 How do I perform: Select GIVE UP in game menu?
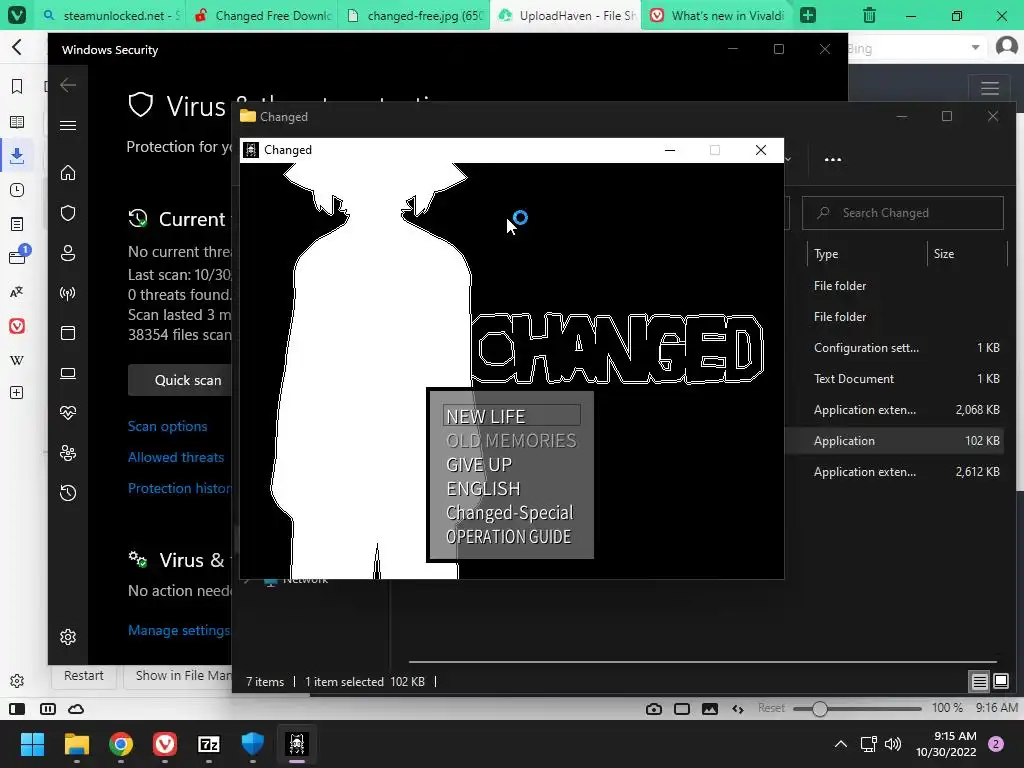[x=479, y=464]
